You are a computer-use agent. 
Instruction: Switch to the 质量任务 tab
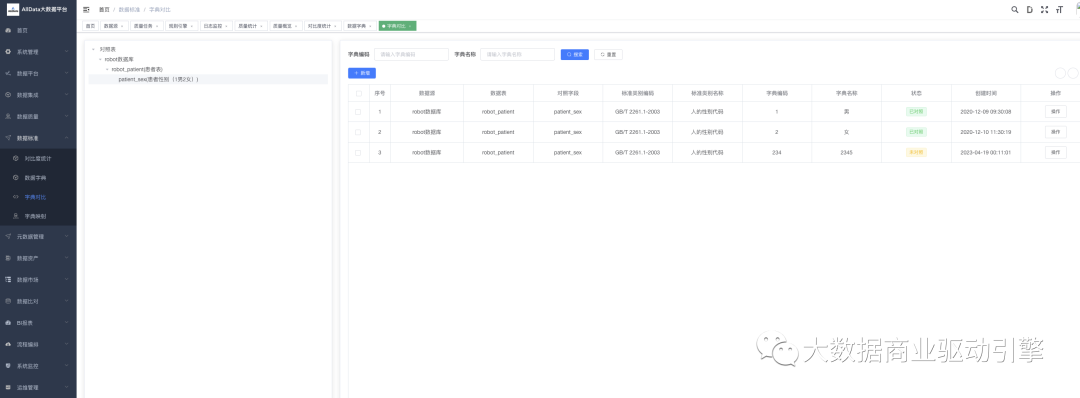(x=147, y=25)
